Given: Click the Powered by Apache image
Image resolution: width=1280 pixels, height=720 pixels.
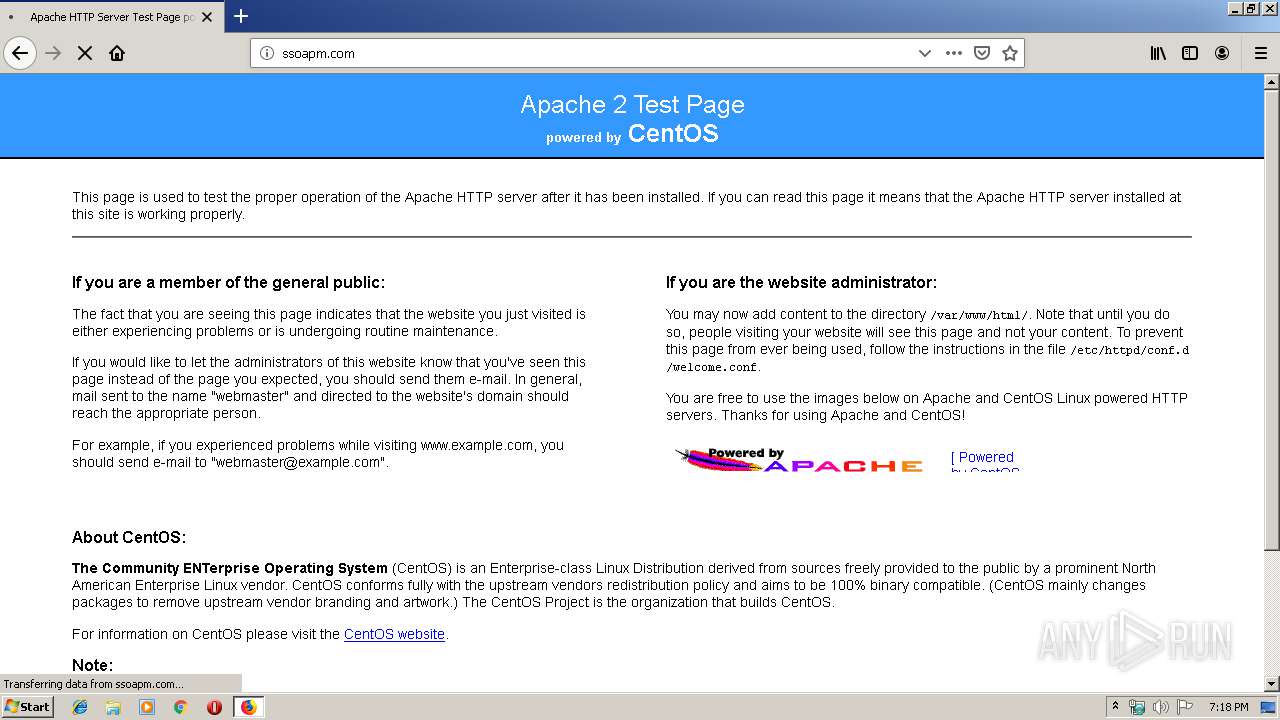Looking at the screenshot, I should pos(799,459).
